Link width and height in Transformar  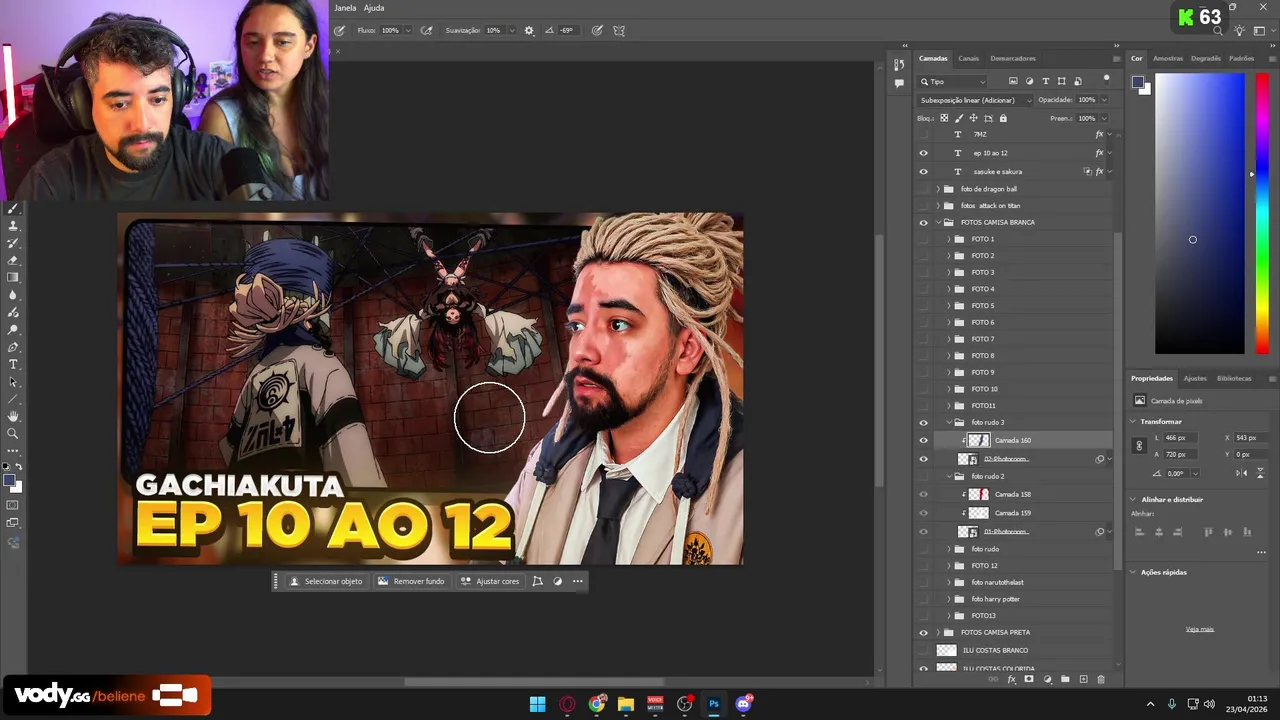1139,446
